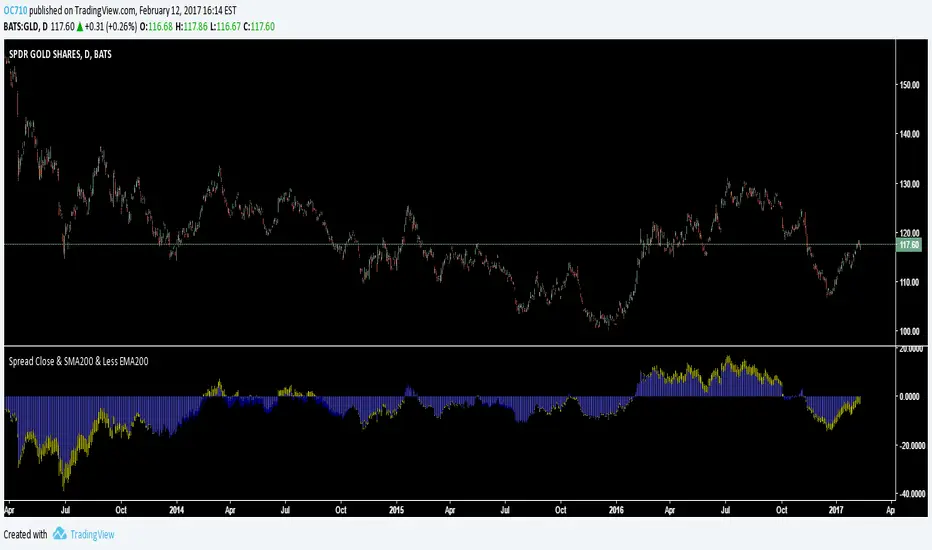This screenshot has width=932, height=550.
Task: Select the open value O:116.68
Action: click(156, 27)
